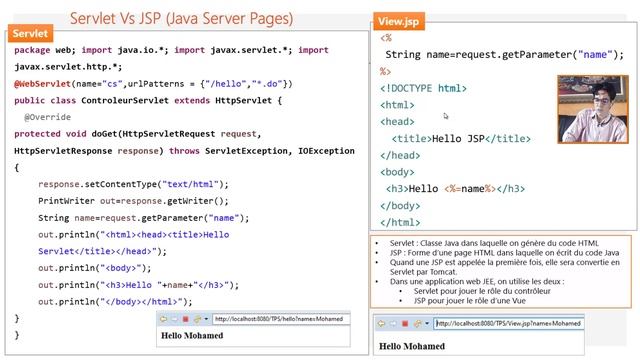Click the orange View.jsp label
Image resolution: width=640 pixels, height=360 pixels.
point(399,21)
